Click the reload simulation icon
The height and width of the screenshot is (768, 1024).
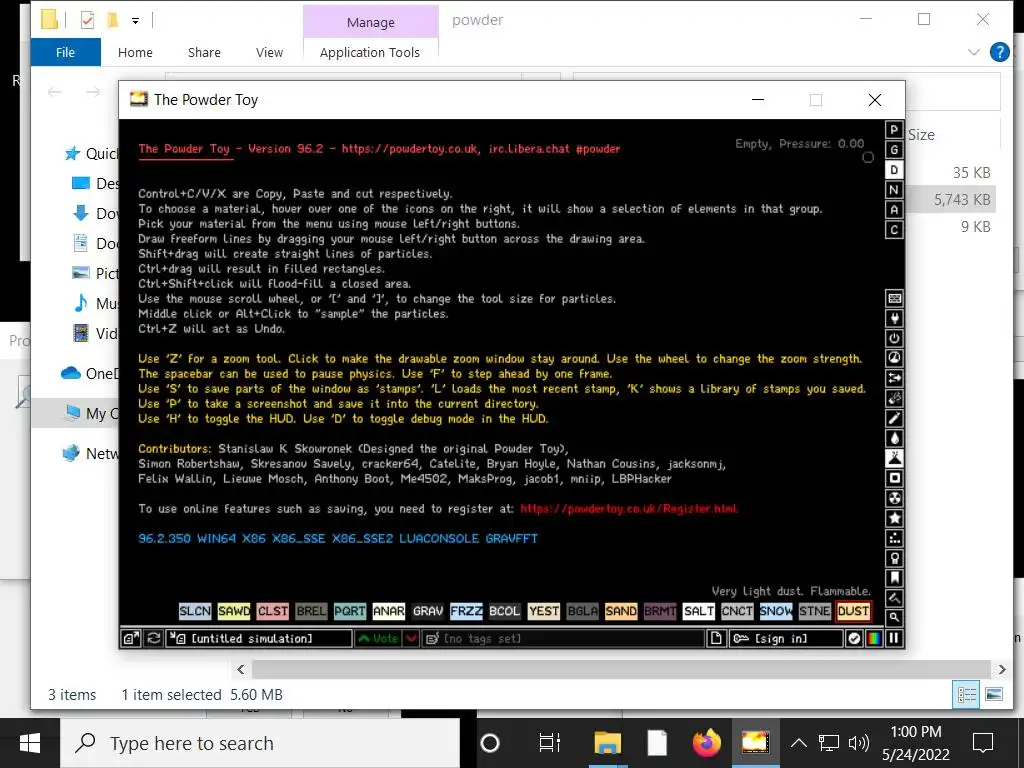click(x=153, y=638)
